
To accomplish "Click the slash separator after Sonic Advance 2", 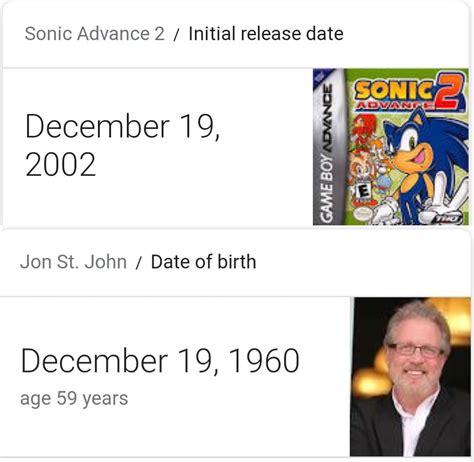I will (177, 35).
